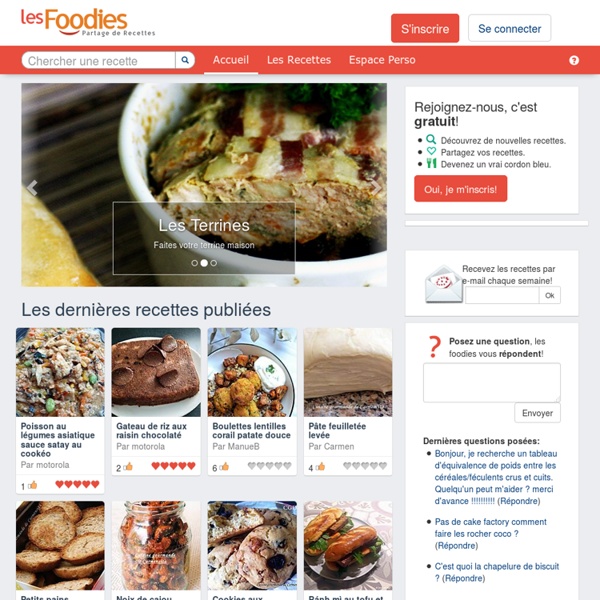Select the first carousel dot indicator
The width and height of the screenshot is (600, 600).
coord(194,263)
